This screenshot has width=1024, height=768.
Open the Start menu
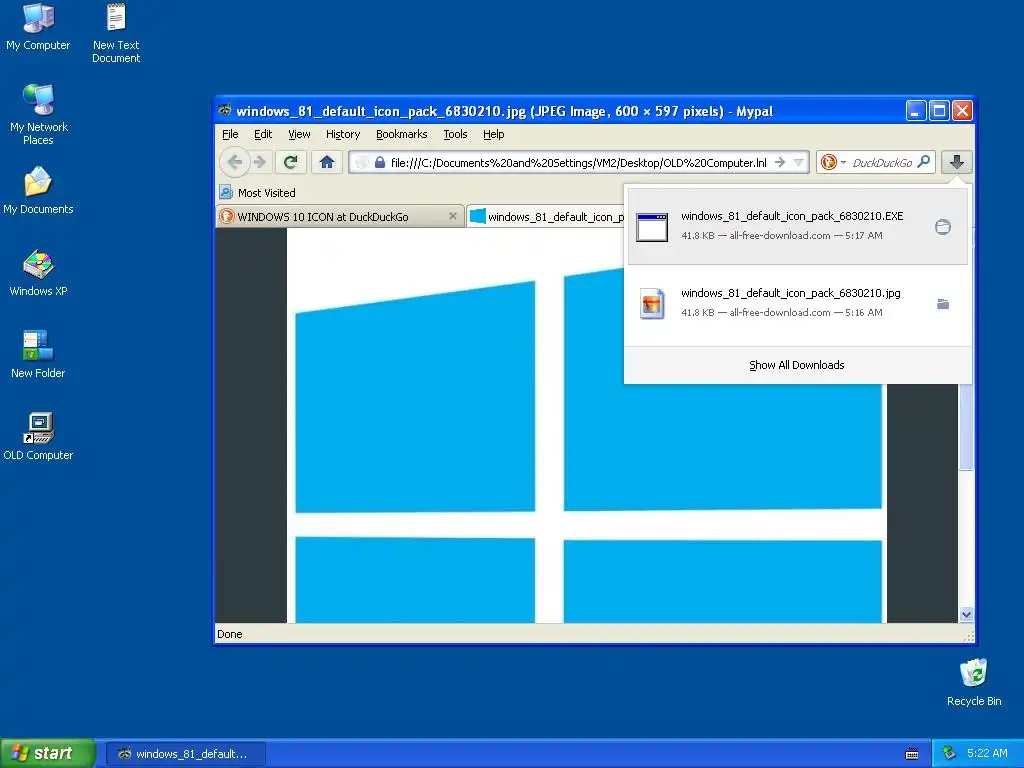(x=48, y=753)
